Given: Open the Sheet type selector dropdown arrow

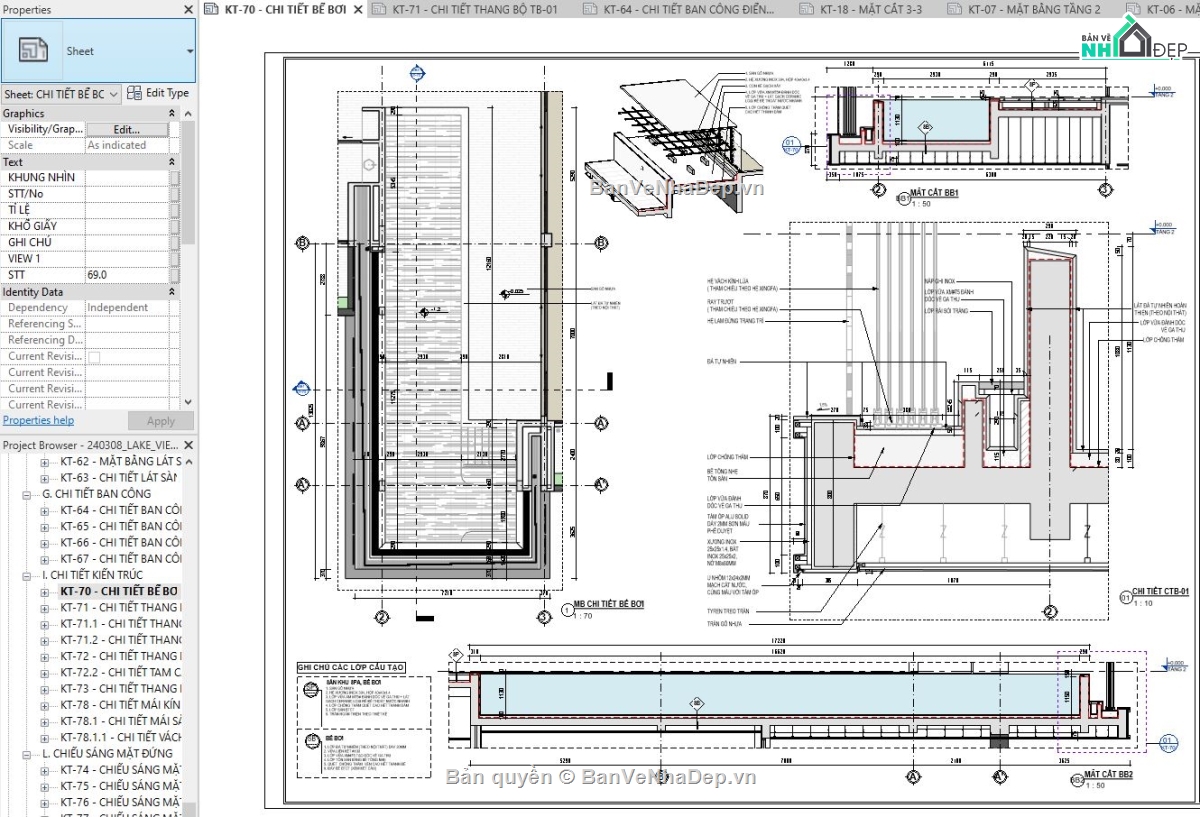Looking at the screenshot, I should tap(189, 51).
